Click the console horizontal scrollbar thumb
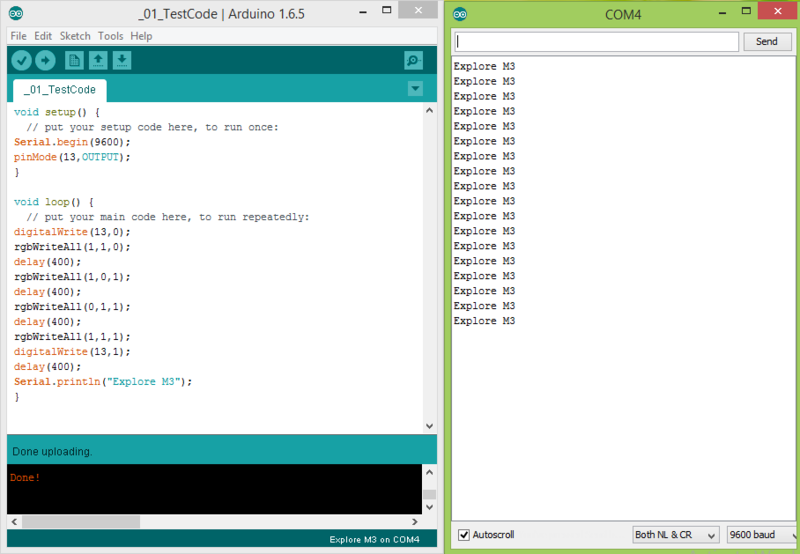Viewport: 800px width, 554px height. click(81, 521)
